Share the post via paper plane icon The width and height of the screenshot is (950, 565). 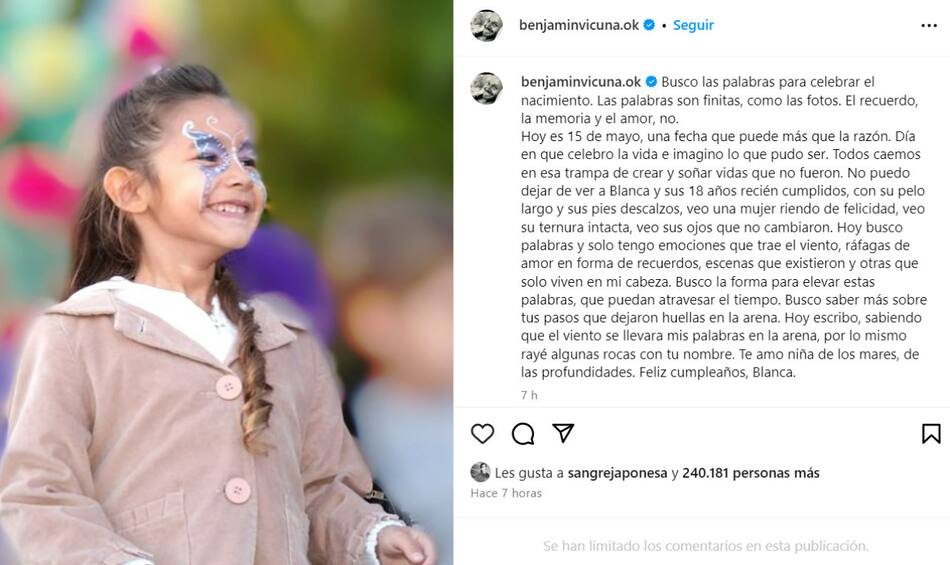pos(563,433)
